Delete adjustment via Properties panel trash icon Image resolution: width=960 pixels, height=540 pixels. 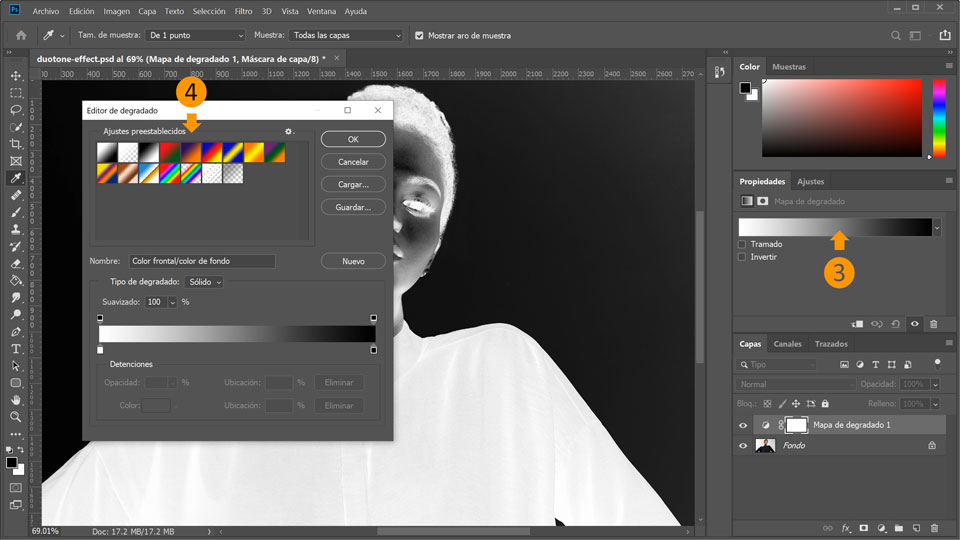coord(934,324)
